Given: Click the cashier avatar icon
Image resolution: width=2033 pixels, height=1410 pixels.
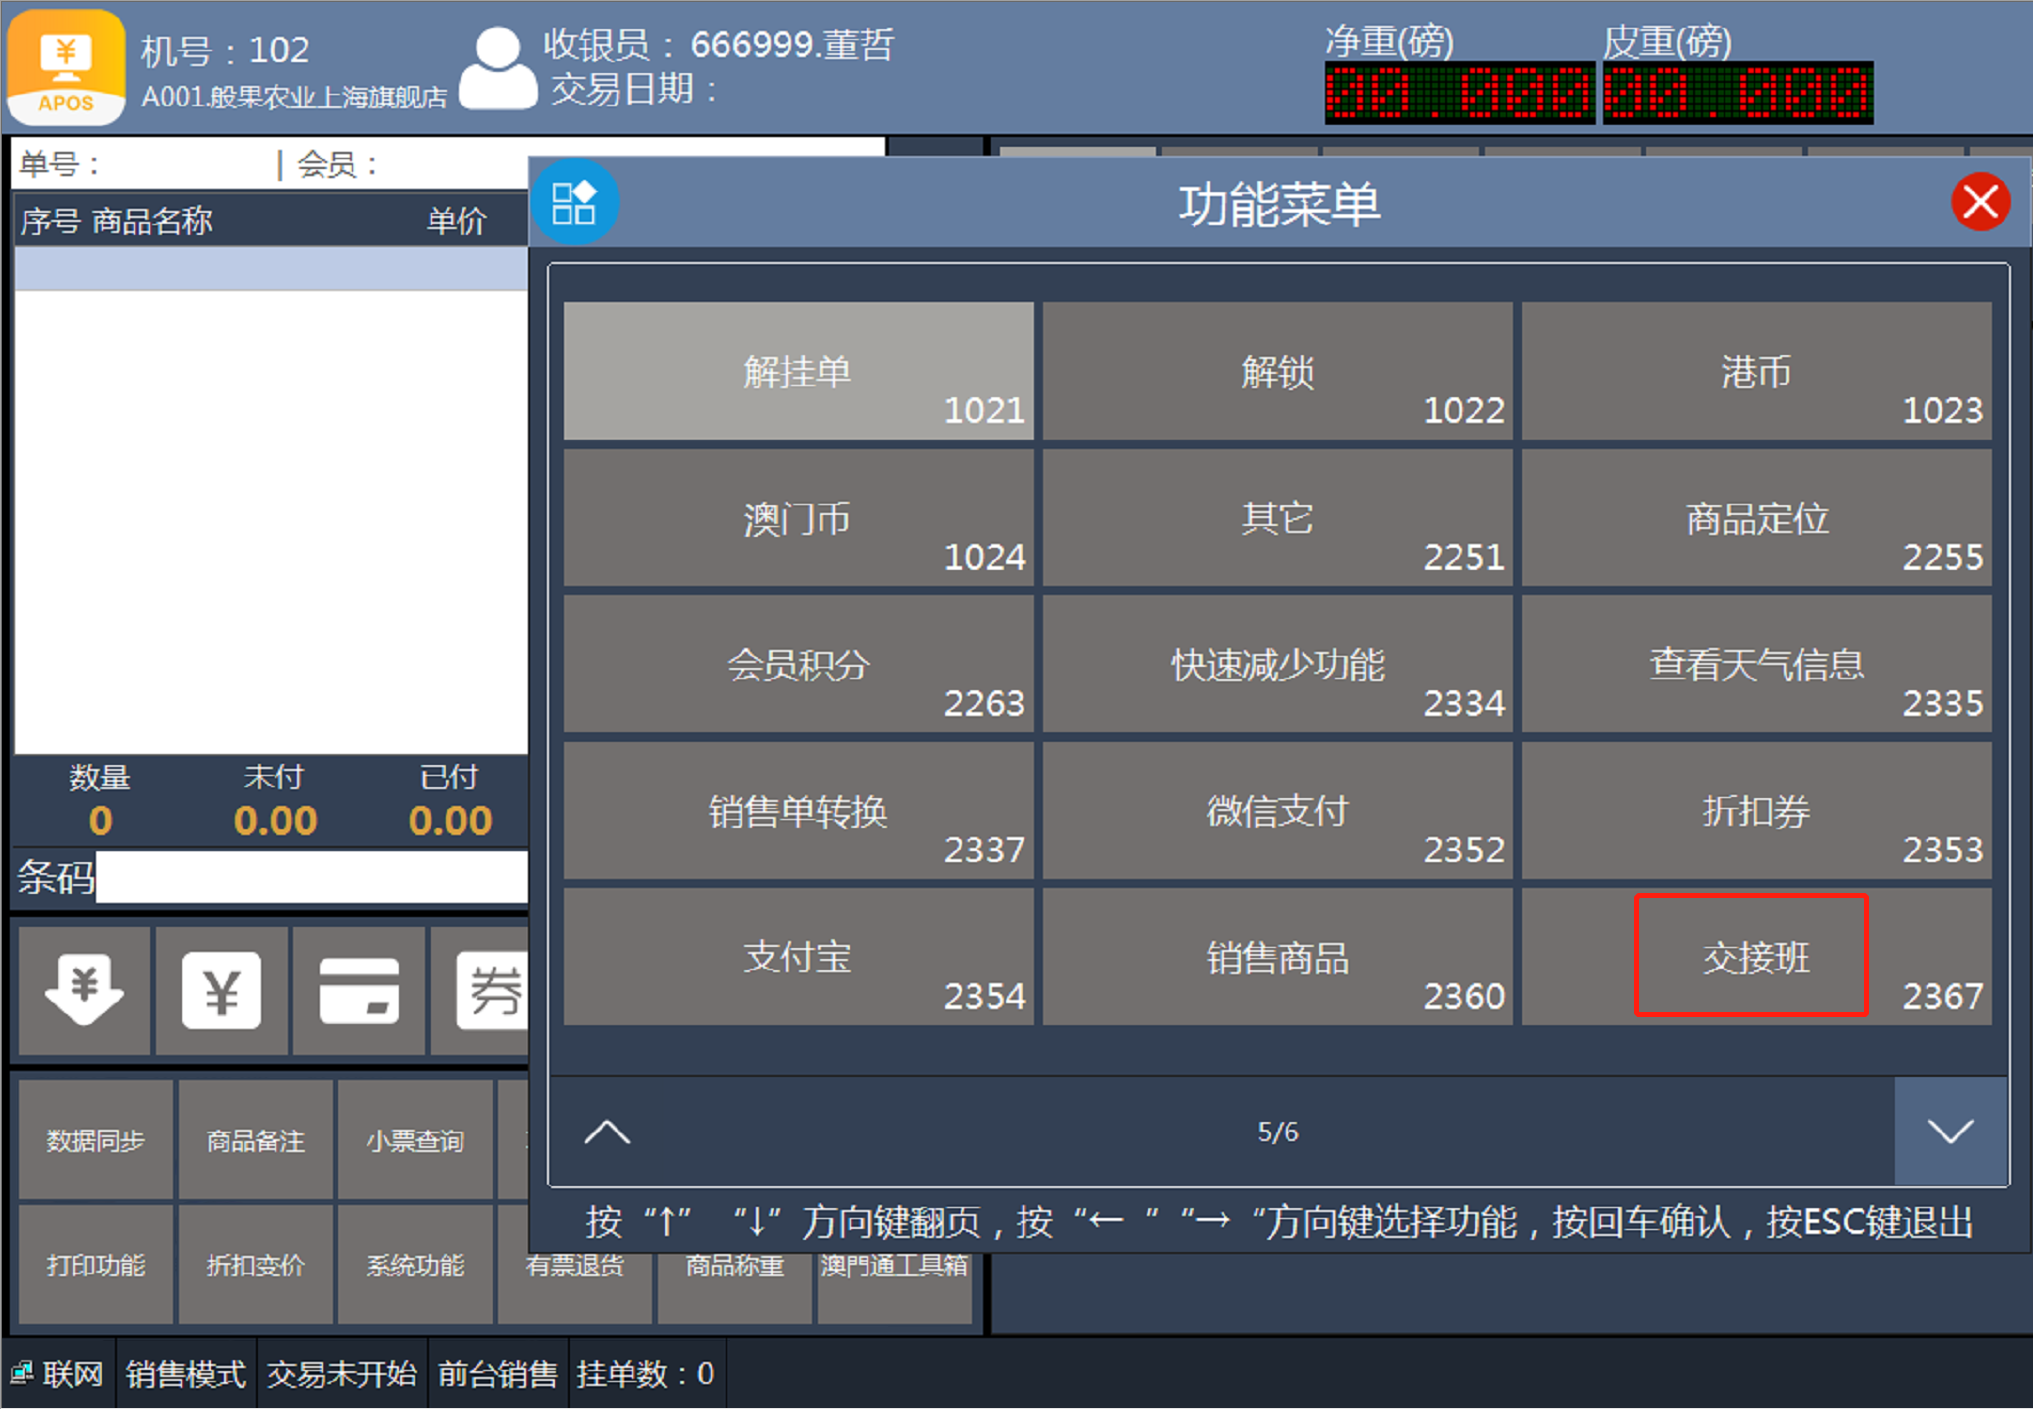Looking at the screenshot, I should pyautogui.click(x=497, y=68).
